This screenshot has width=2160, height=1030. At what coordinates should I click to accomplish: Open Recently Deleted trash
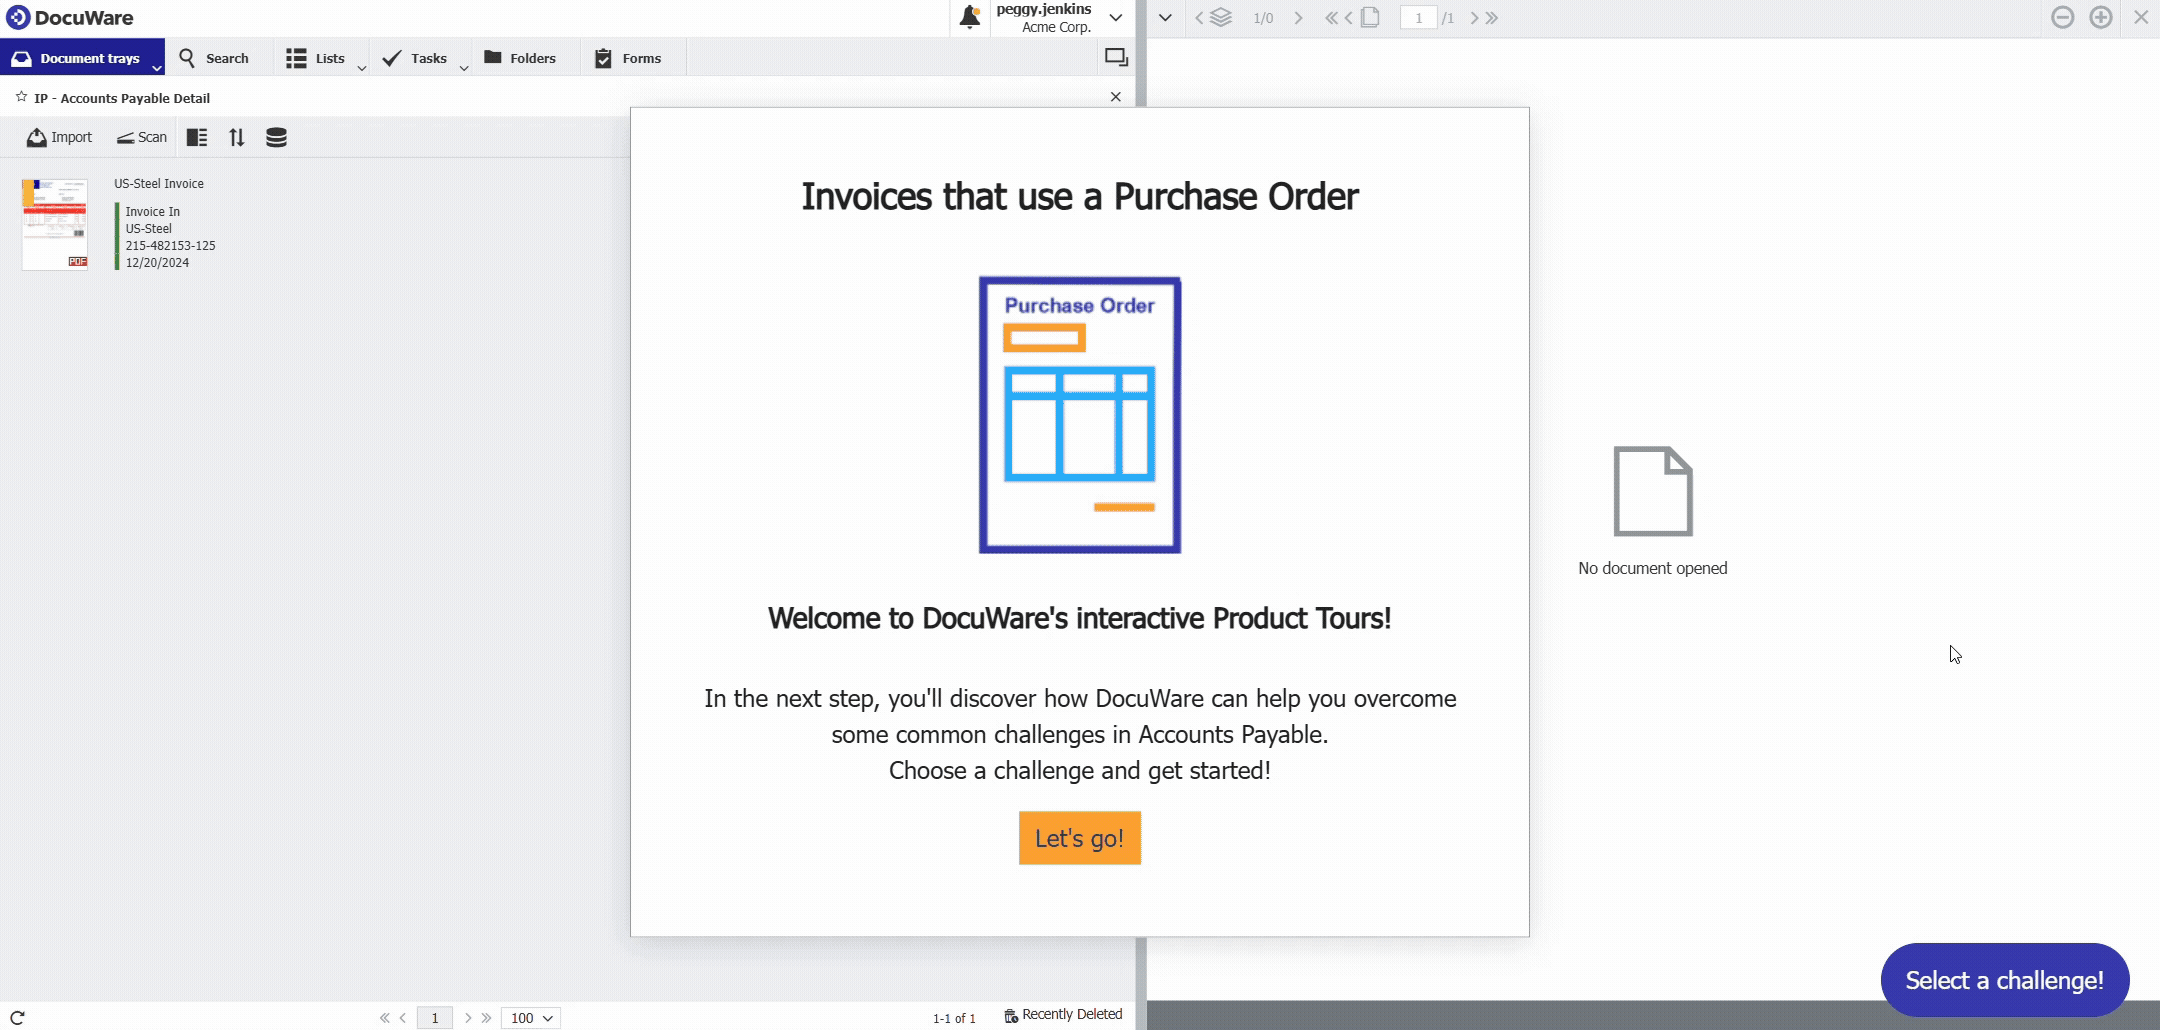[x=1063, y=1015]
